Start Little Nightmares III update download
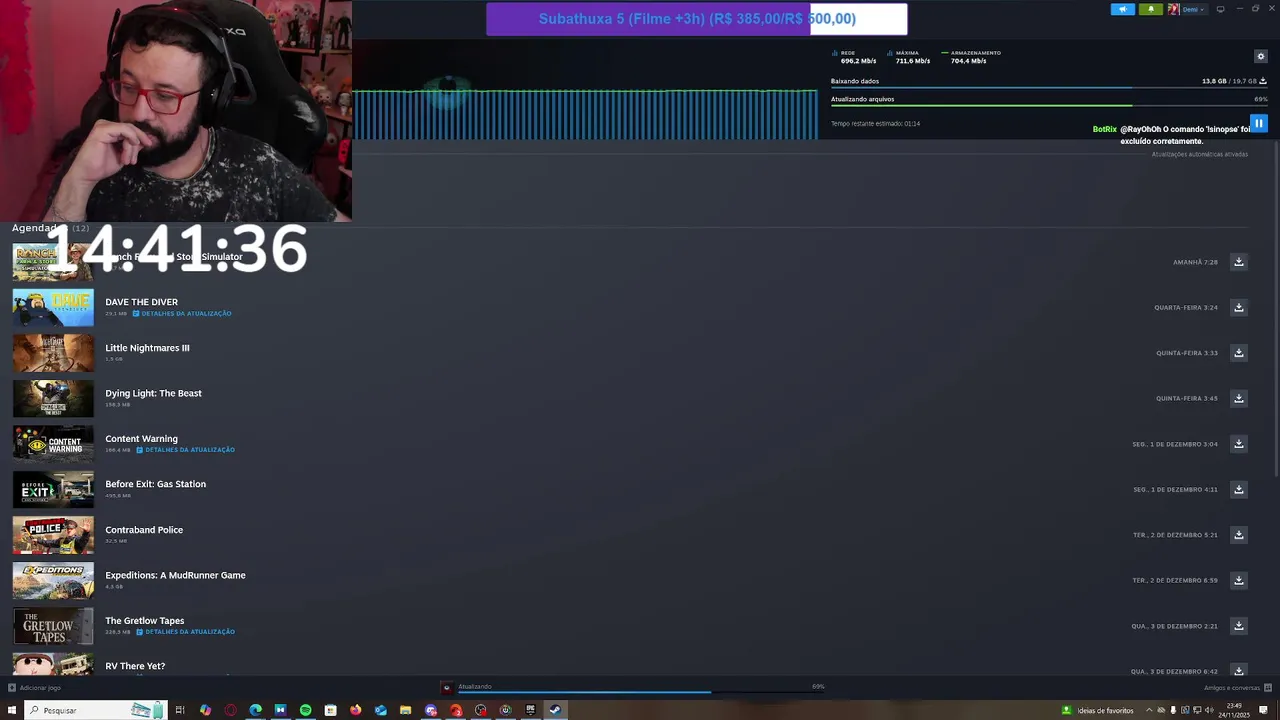This screenshot has width=1280, height=720. click(1238, 353)
